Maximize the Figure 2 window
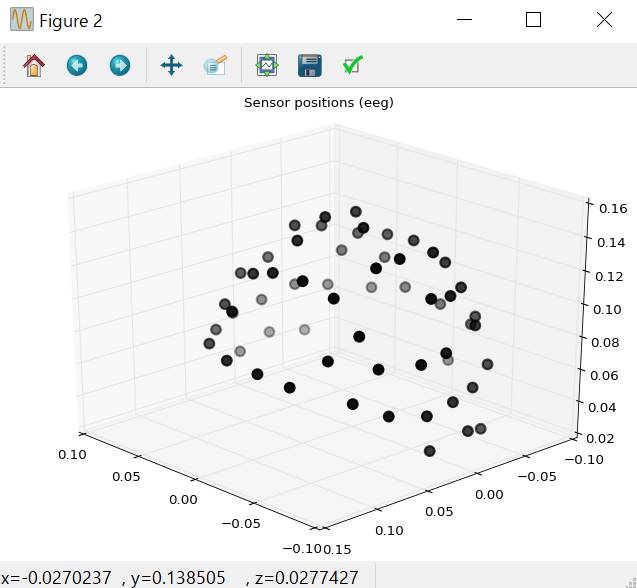 coord(533,20)
